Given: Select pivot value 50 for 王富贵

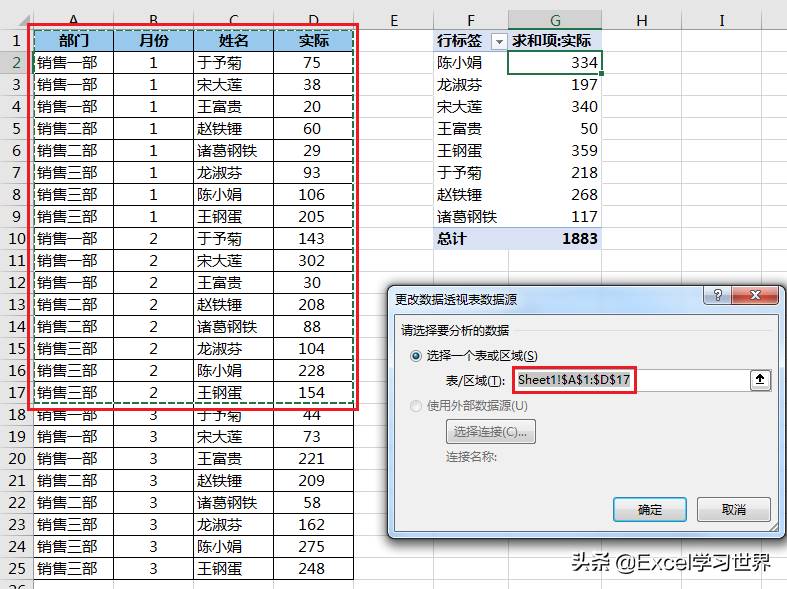Looking at the screenshot, I should click(555, 129).
